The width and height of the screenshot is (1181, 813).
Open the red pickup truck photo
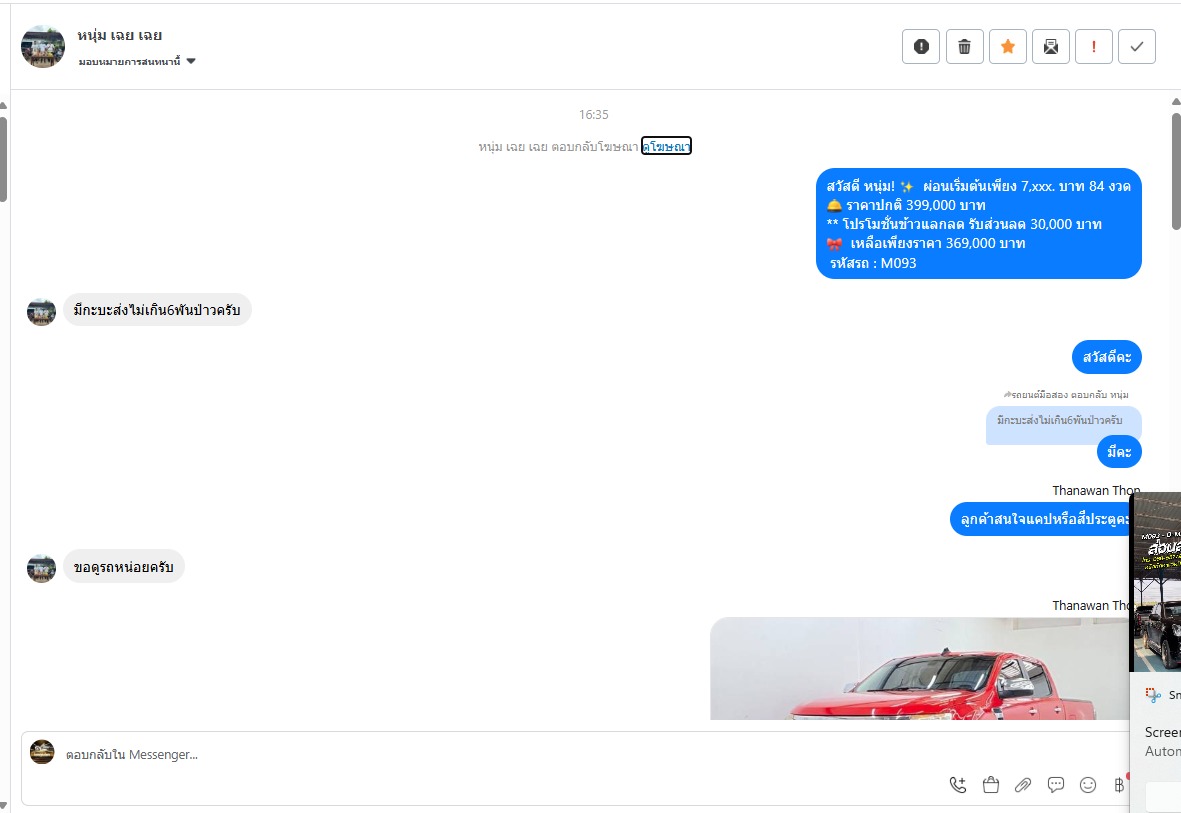point(920,668)
